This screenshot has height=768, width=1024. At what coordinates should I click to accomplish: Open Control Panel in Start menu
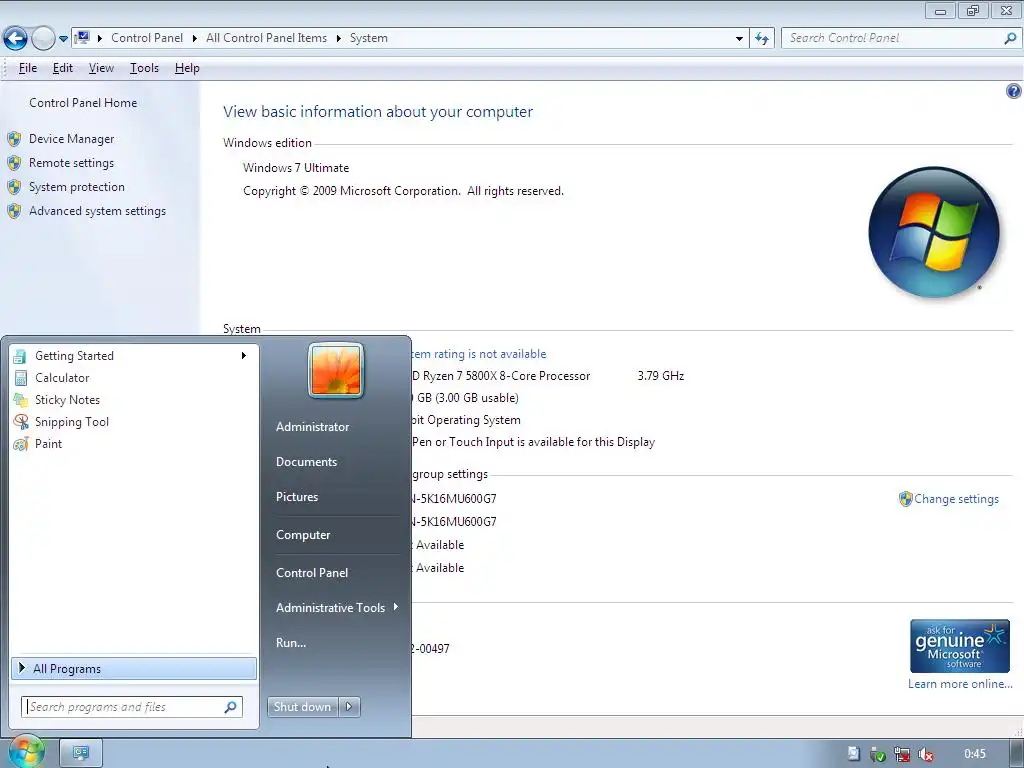(x=312, y=573)
